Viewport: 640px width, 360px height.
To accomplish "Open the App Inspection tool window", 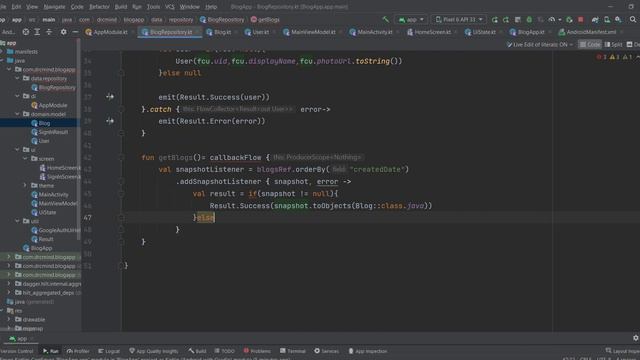I will (368, 351).
